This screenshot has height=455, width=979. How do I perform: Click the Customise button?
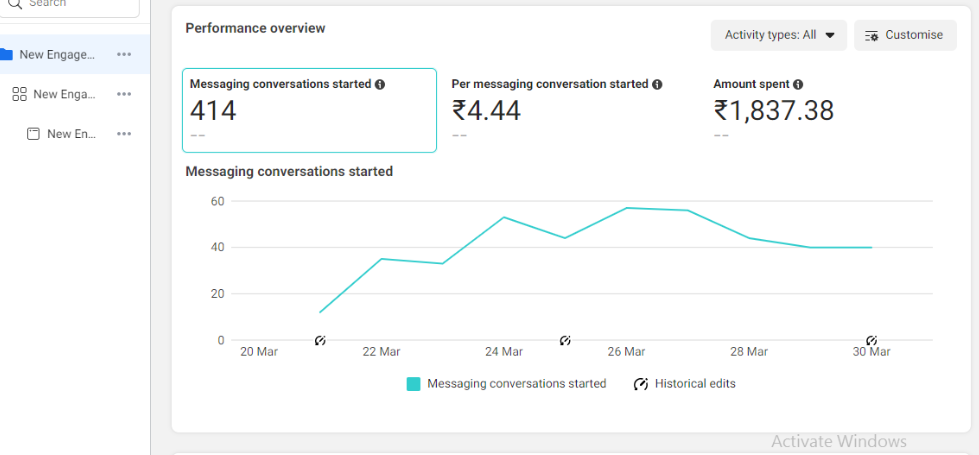(x=905, y=35)
